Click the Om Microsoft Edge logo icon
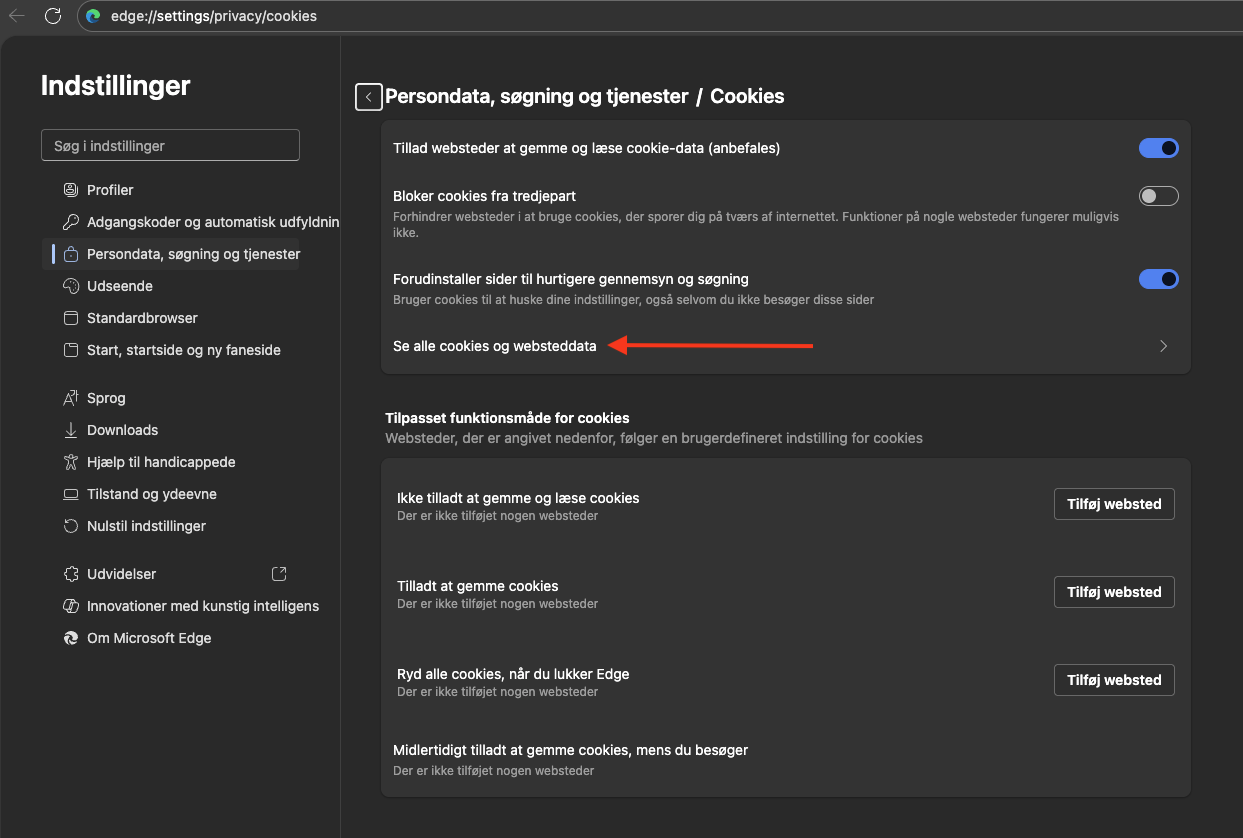Viewport: 1243px width, 838px height. (71, 638)
